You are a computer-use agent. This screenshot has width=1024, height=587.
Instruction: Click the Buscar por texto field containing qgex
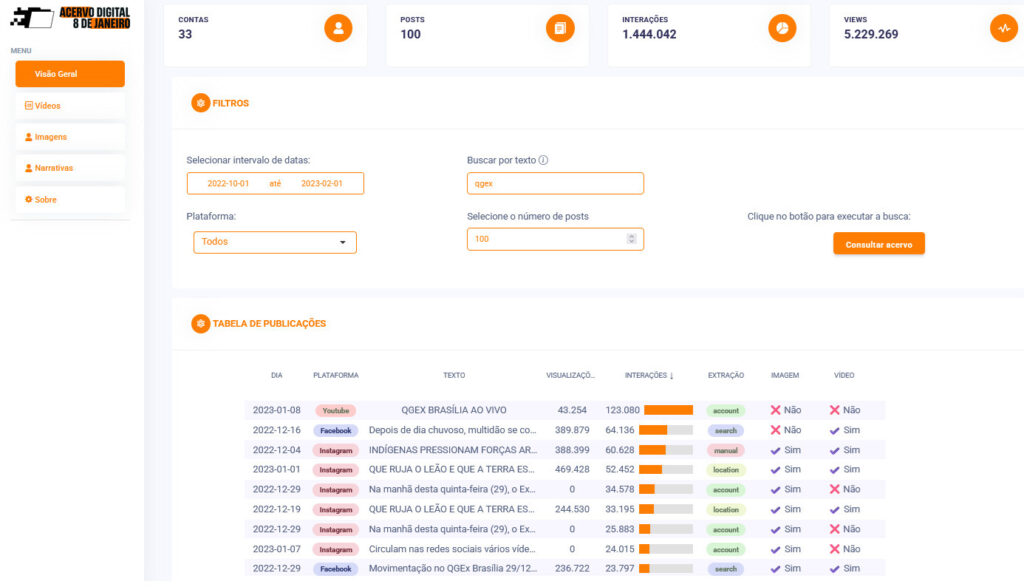click(555, 184)
